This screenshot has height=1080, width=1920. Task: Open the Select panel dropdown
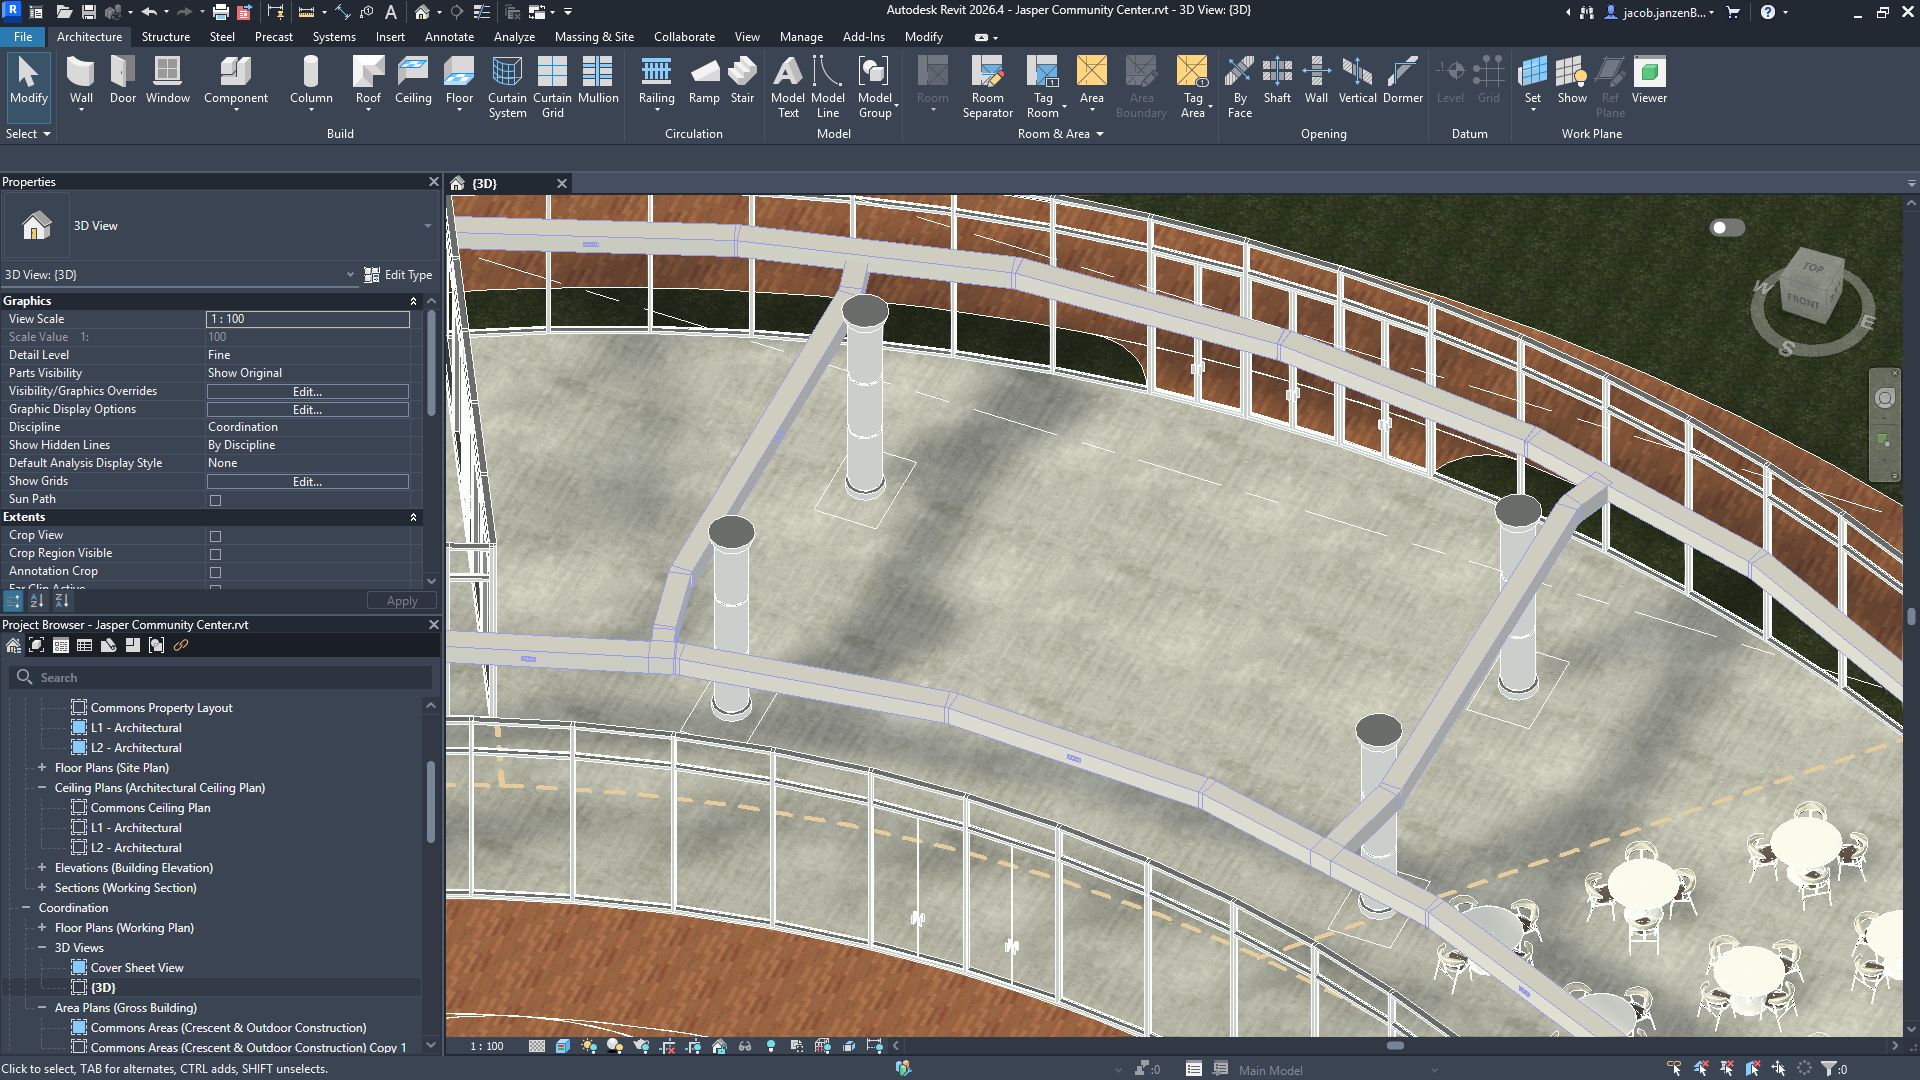coord(28,134)
